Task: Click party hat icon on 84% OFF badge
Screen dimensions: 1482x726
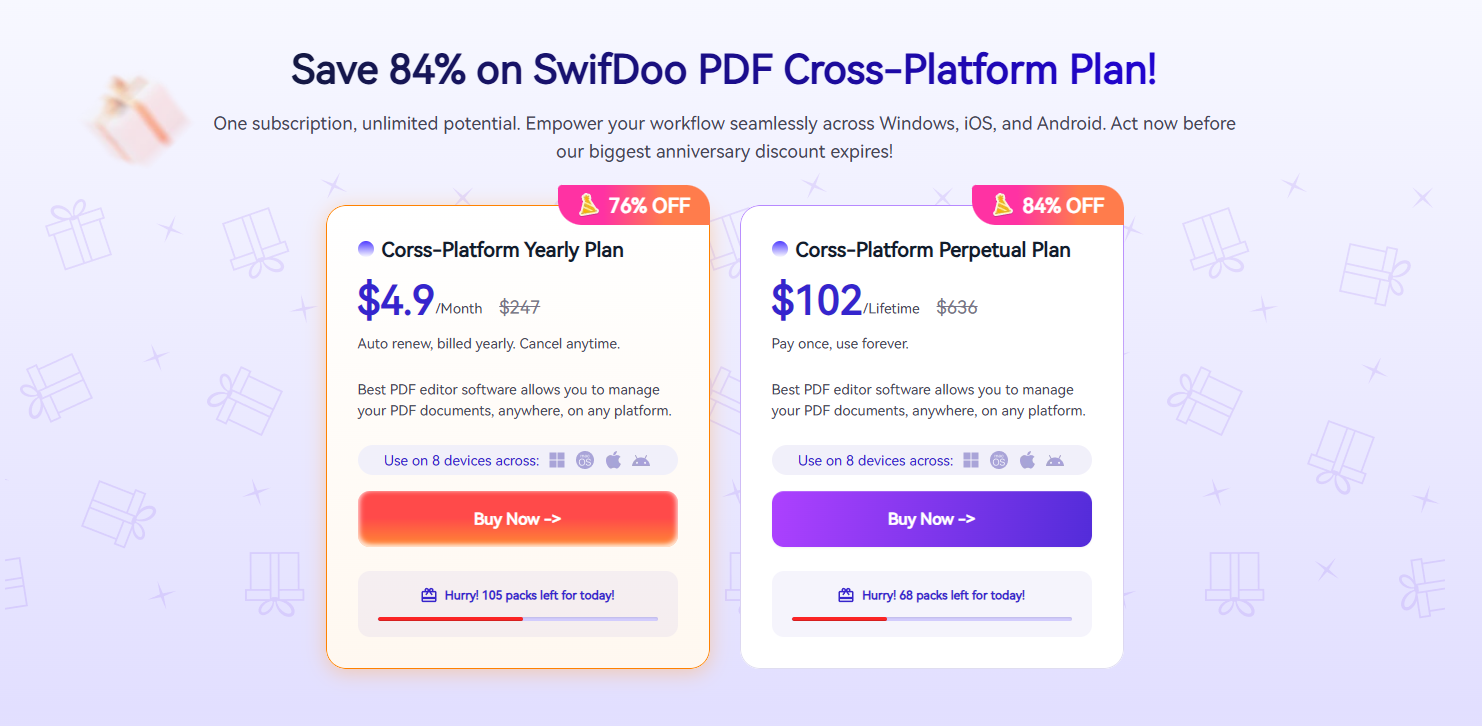Action: pos(1003,205)
